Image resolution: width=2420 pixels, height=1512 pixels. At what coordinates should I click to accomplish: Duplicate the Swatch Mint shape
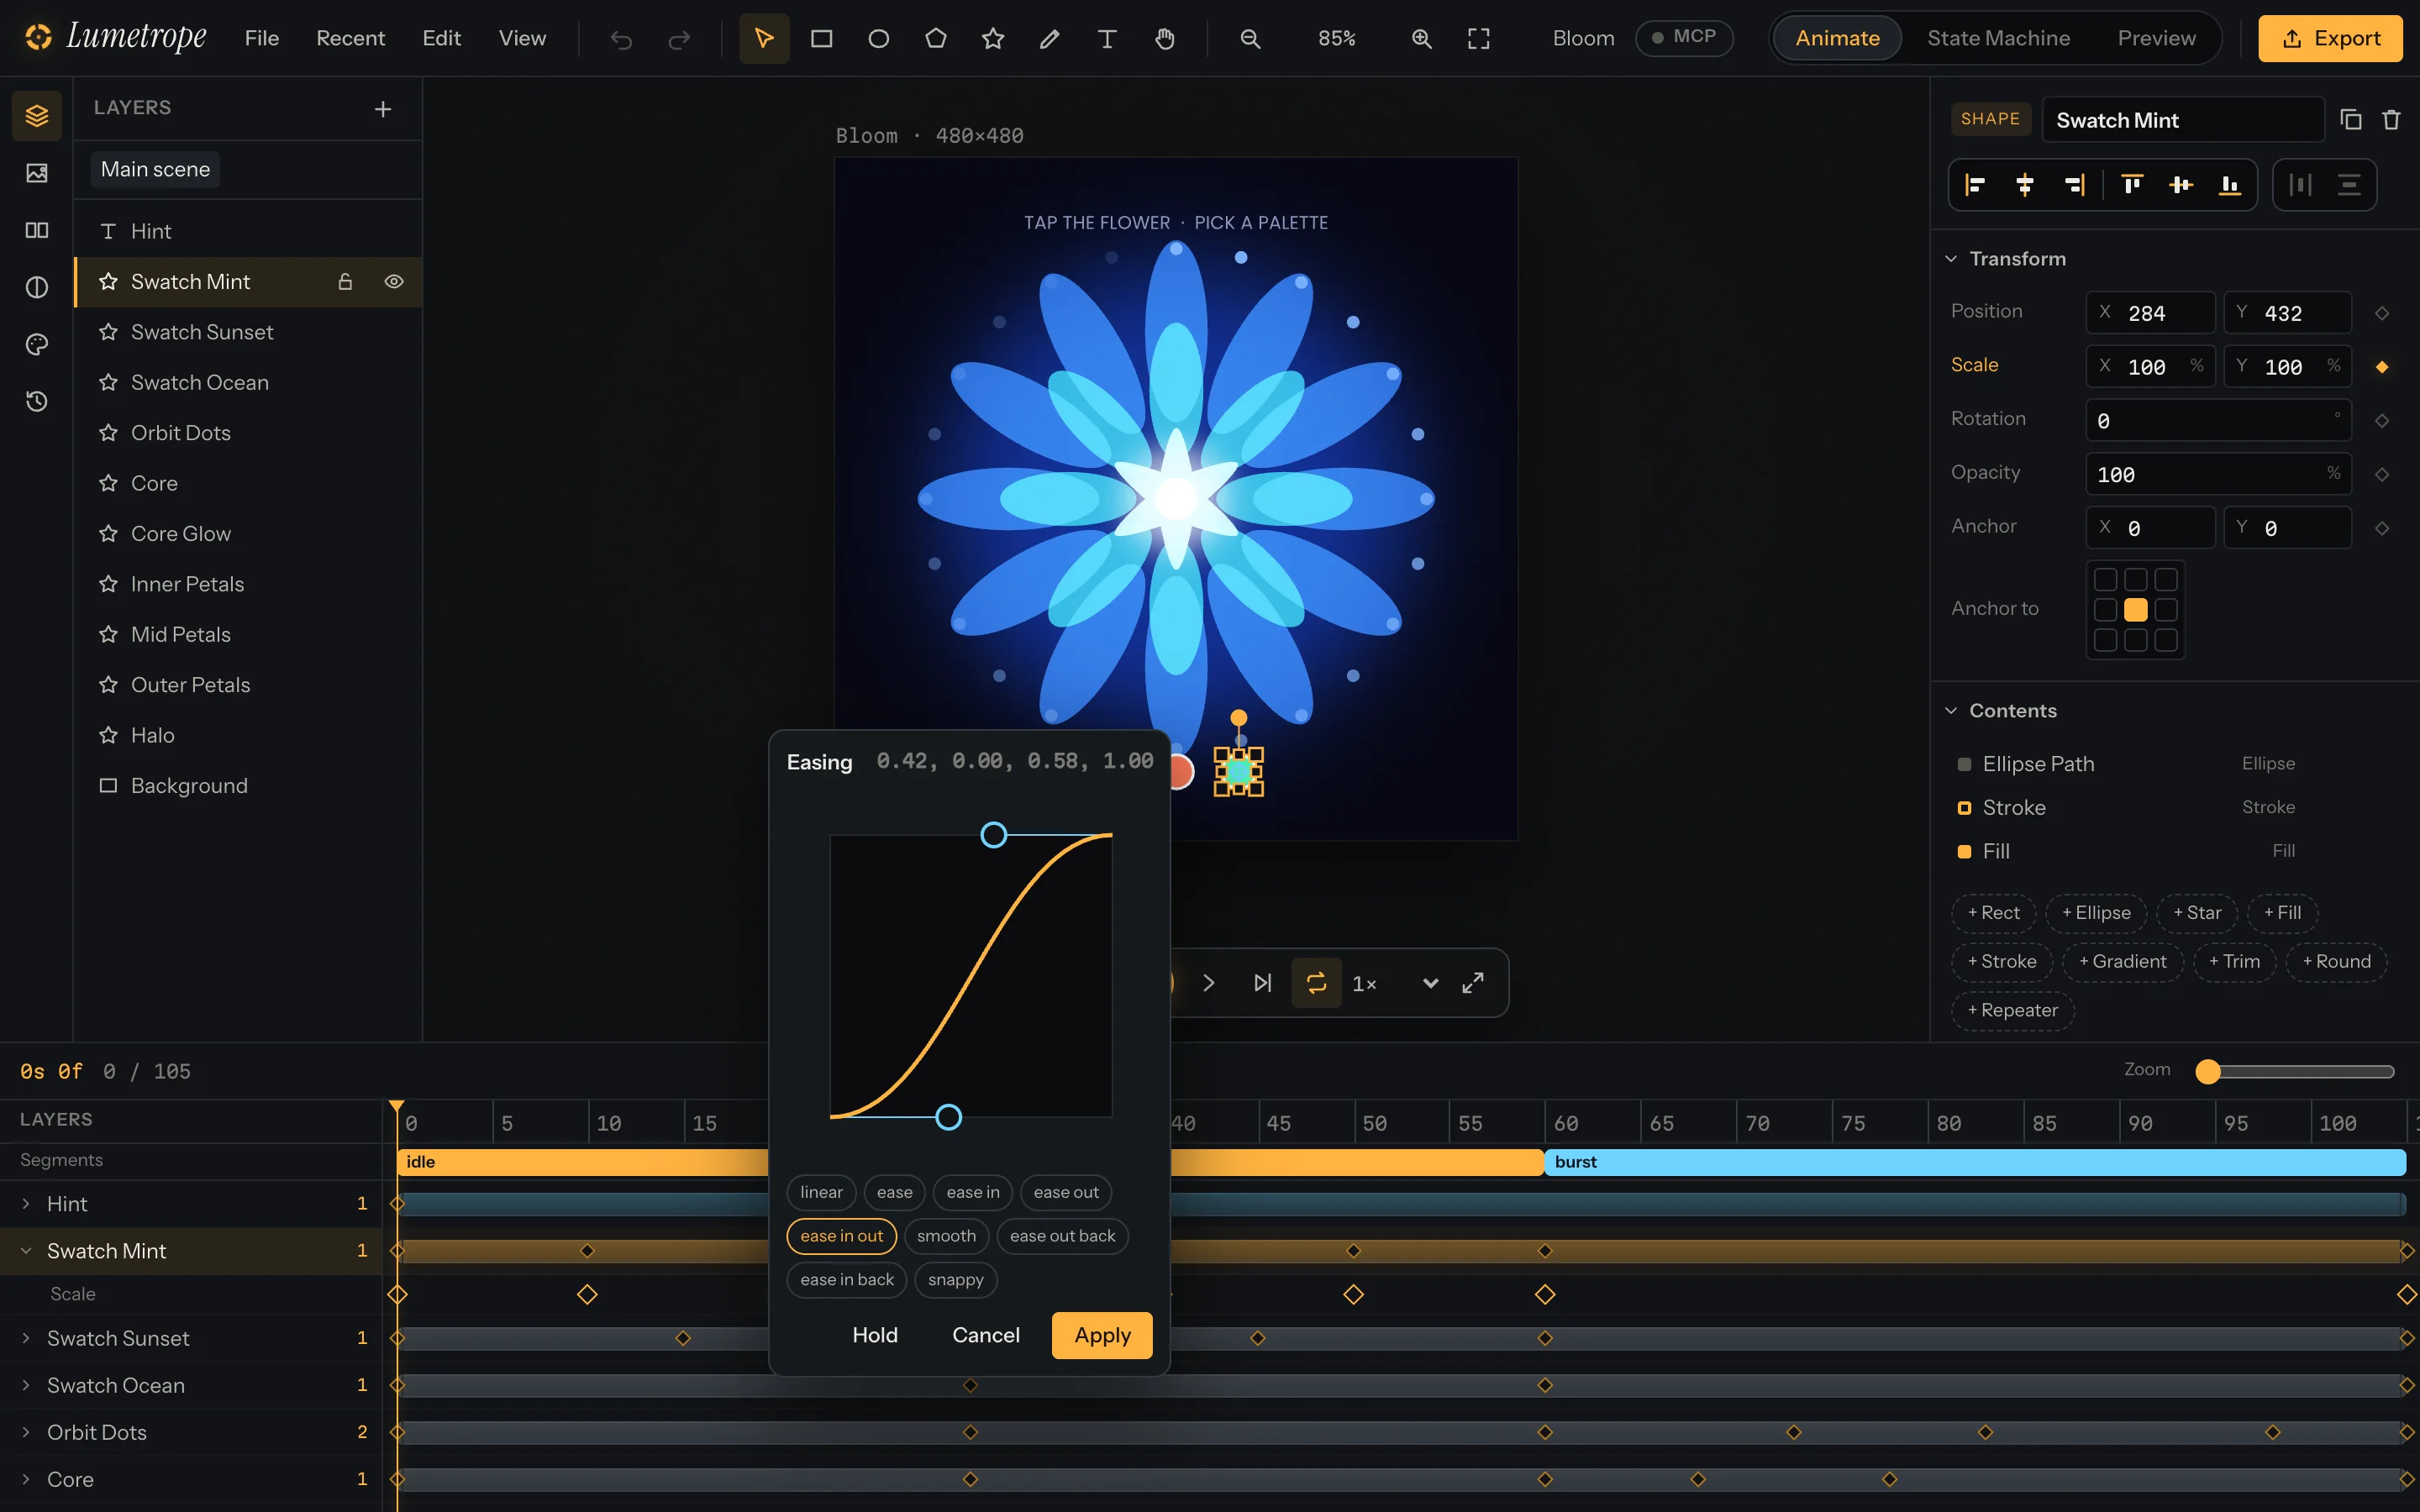2351,119
